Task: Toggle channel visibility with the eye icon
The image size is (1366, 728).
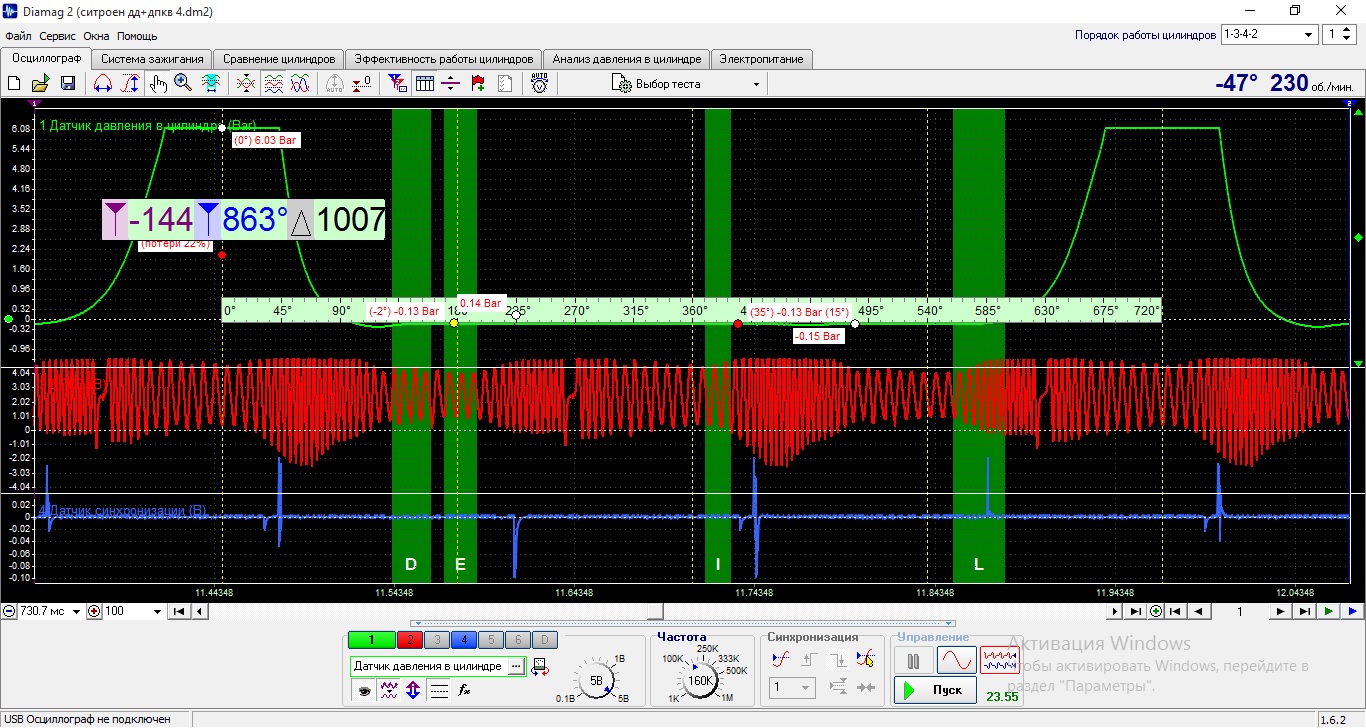Action: (363, 690)
